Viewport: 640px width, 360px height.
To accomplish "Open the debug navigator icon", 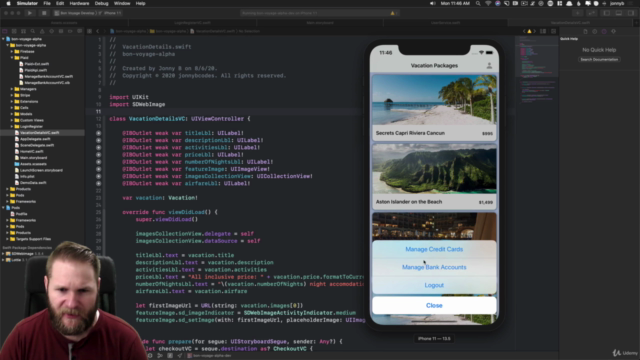I will pos(61,31).
